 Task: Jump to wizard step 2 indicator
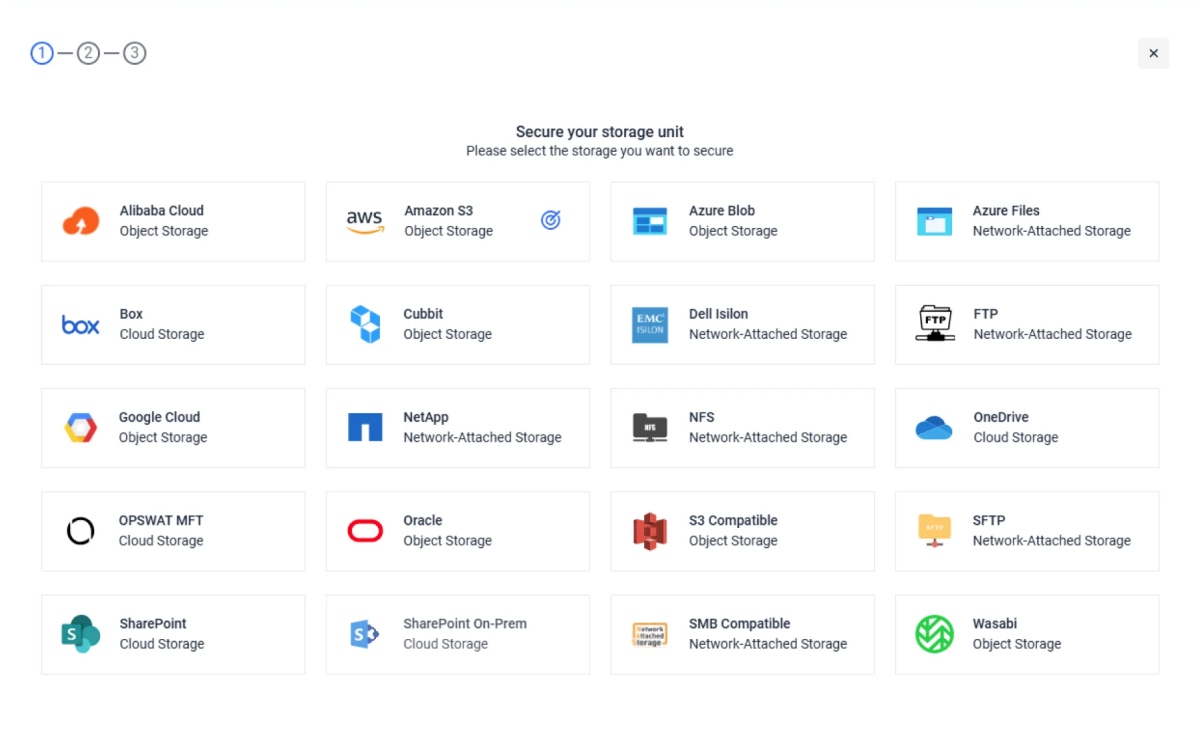[88, 53]
